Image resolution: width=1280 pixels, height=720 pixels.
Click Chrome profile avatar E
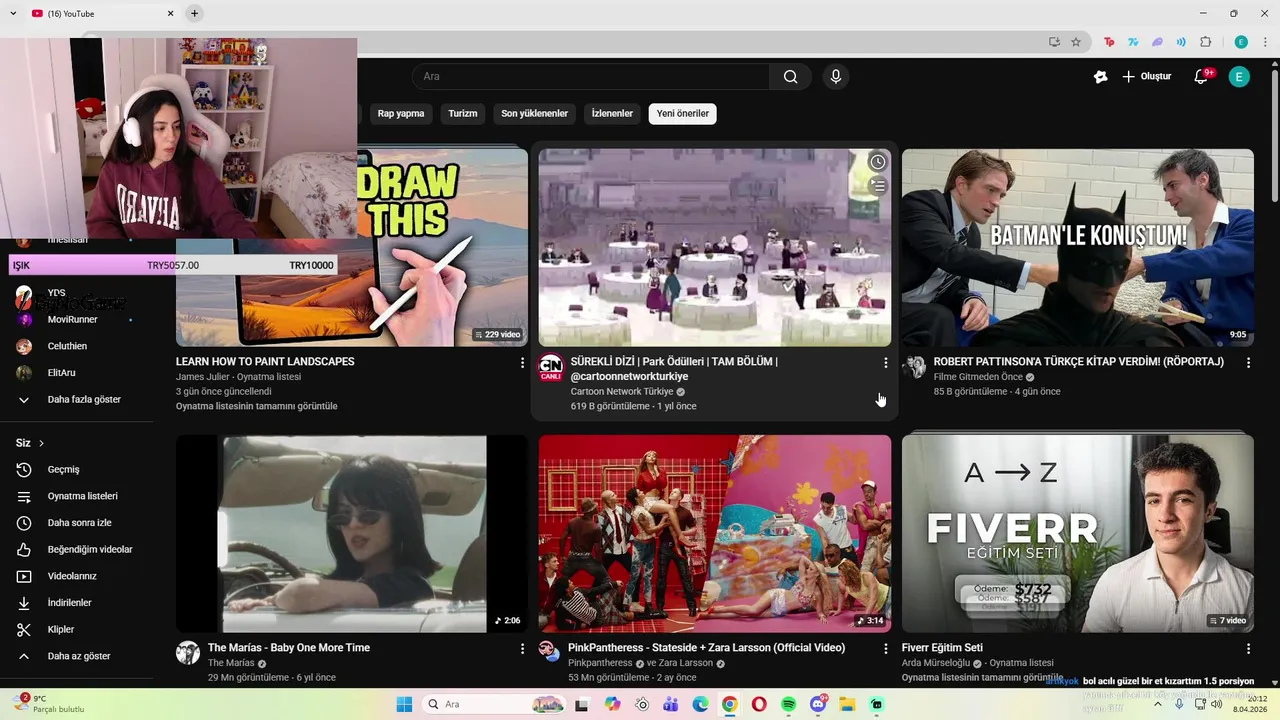[1241, 42]
